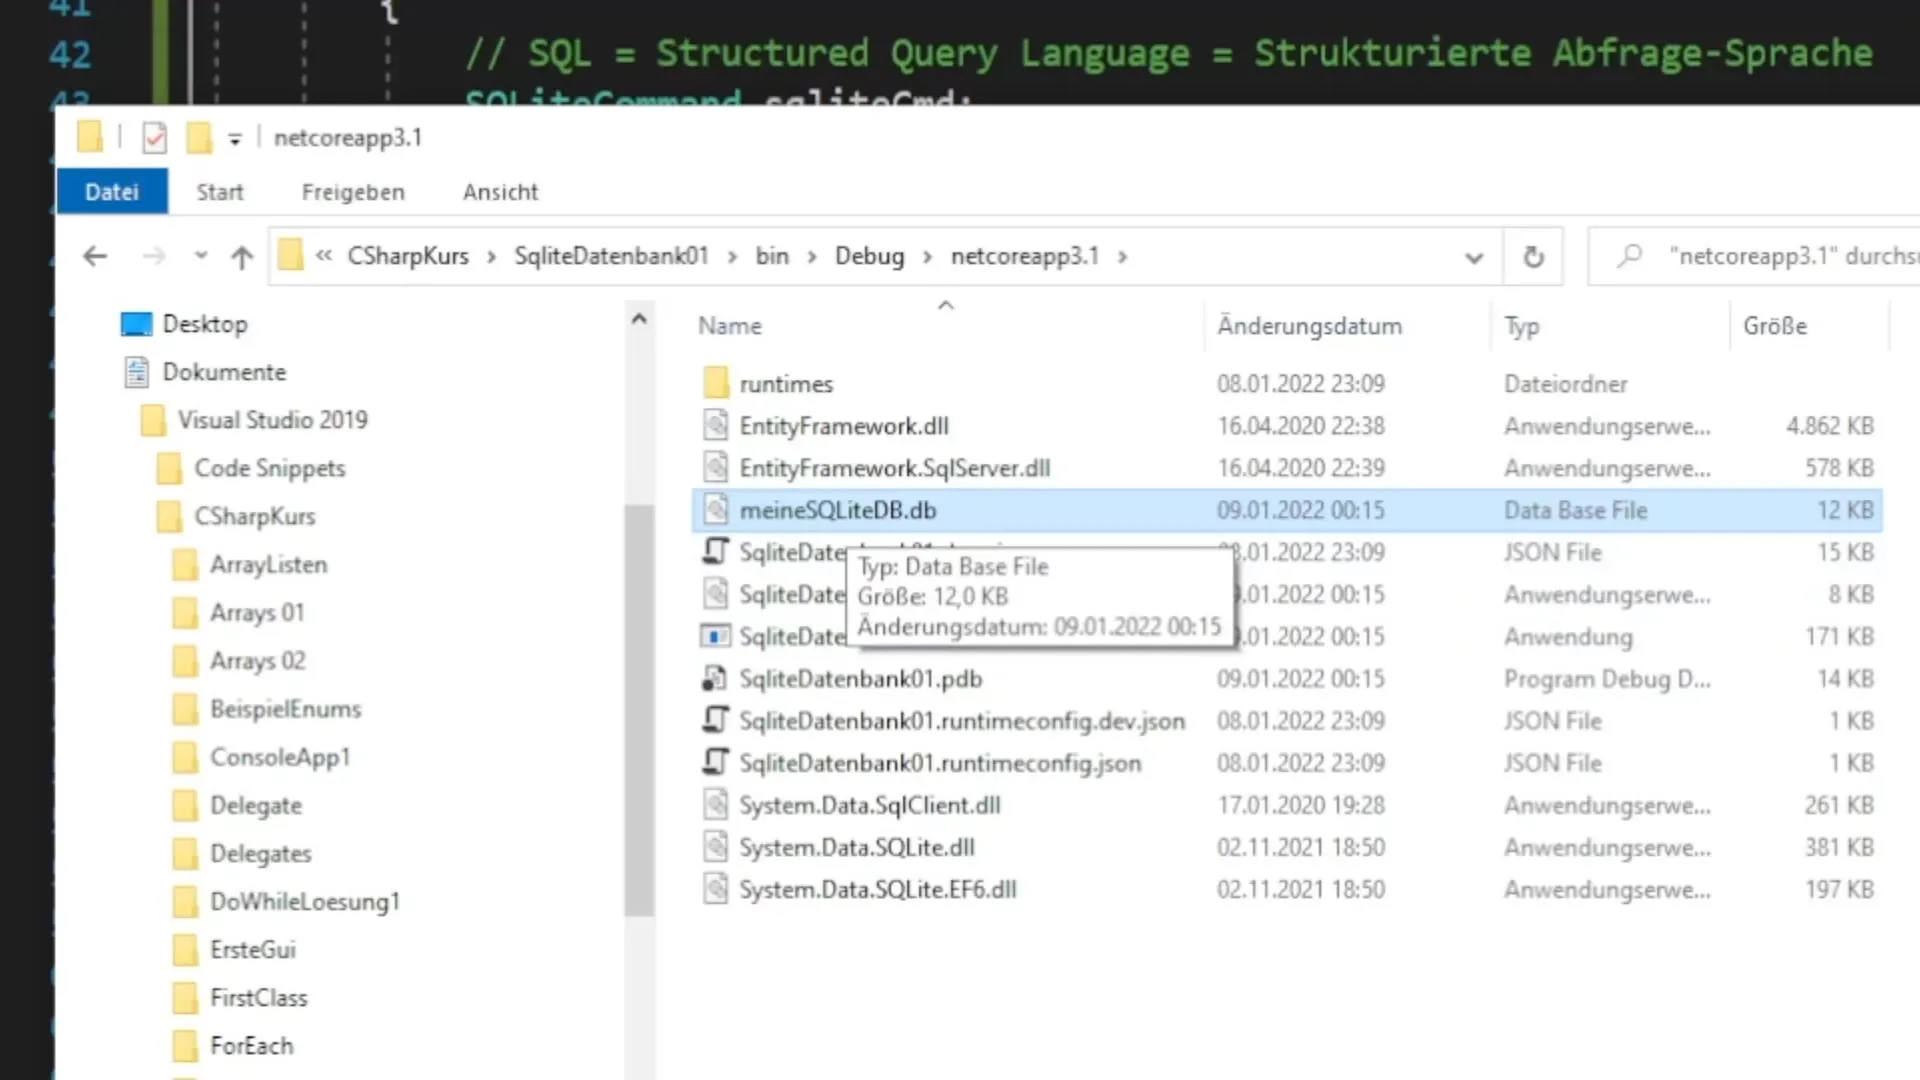Screen dimensions: 1920x1080
Task: Expand the address bar history dropdown
Action: [x=1473, y=257]
